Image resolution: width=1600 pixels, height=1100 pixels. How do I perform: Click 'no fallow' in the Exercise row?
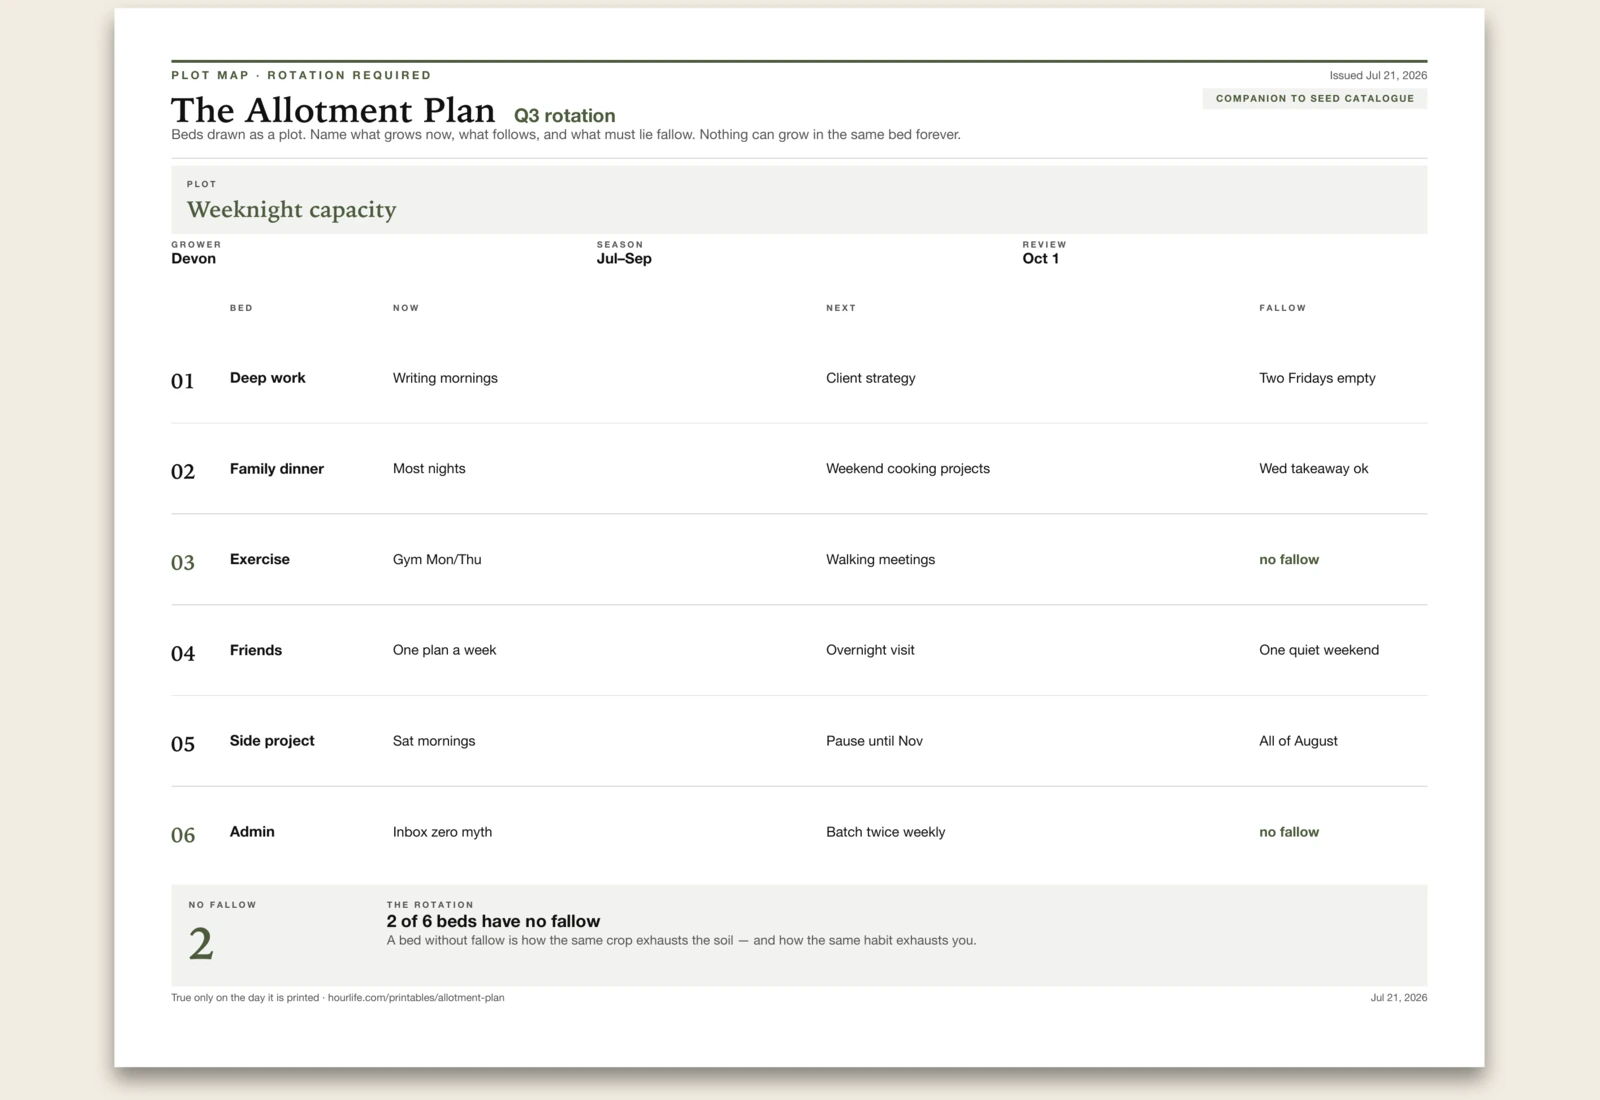[x=1289, y=559]
